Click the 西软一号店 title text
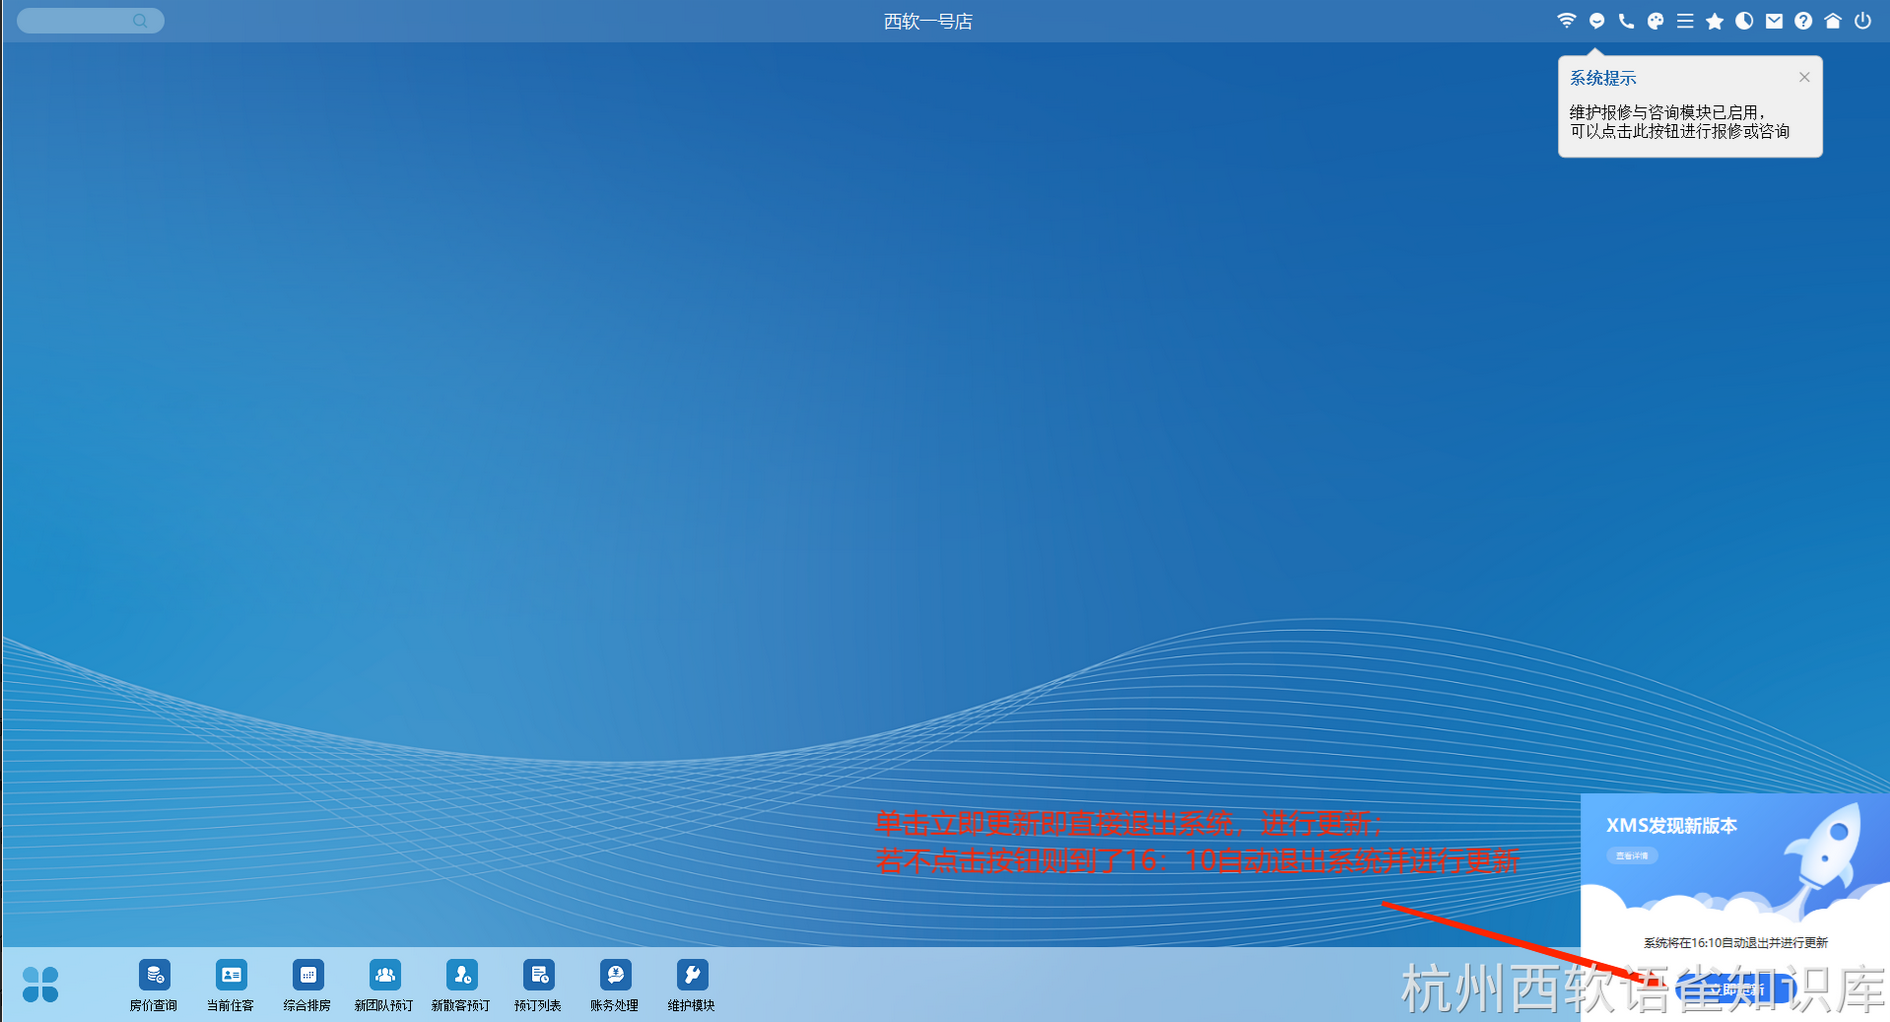 pos(928,21)
